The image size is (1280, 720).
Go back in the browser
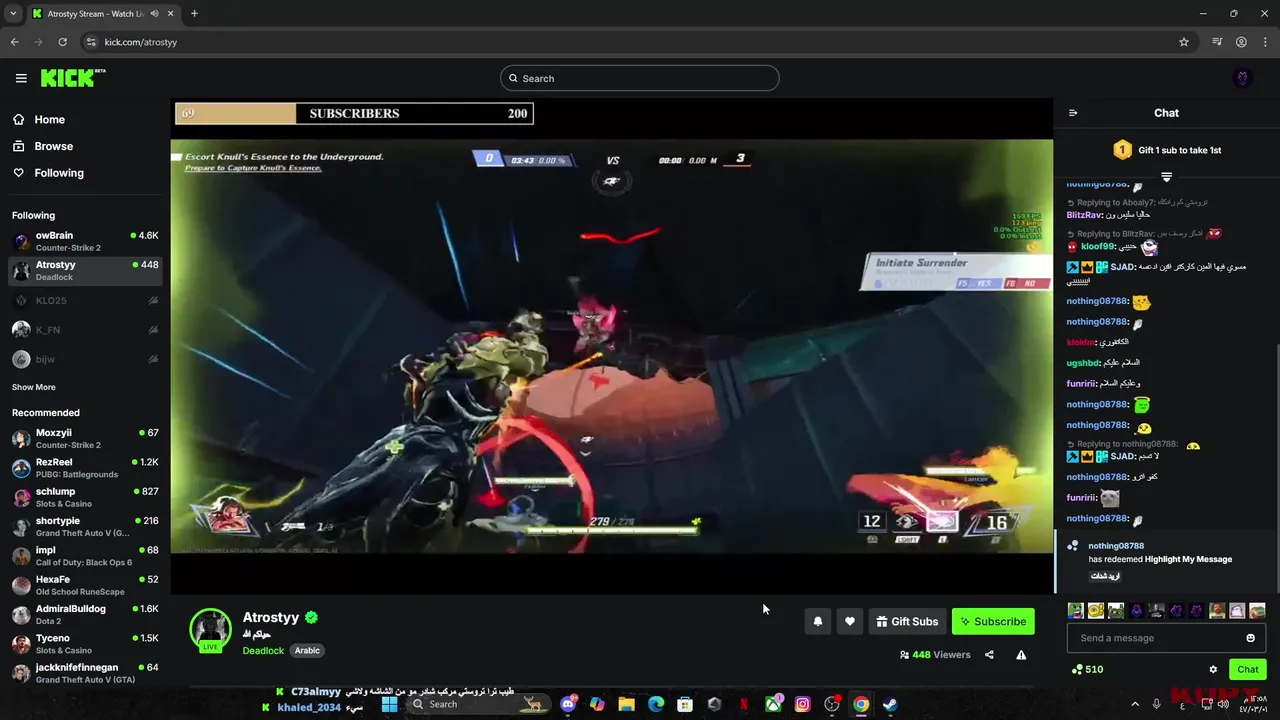pos(14,42)
